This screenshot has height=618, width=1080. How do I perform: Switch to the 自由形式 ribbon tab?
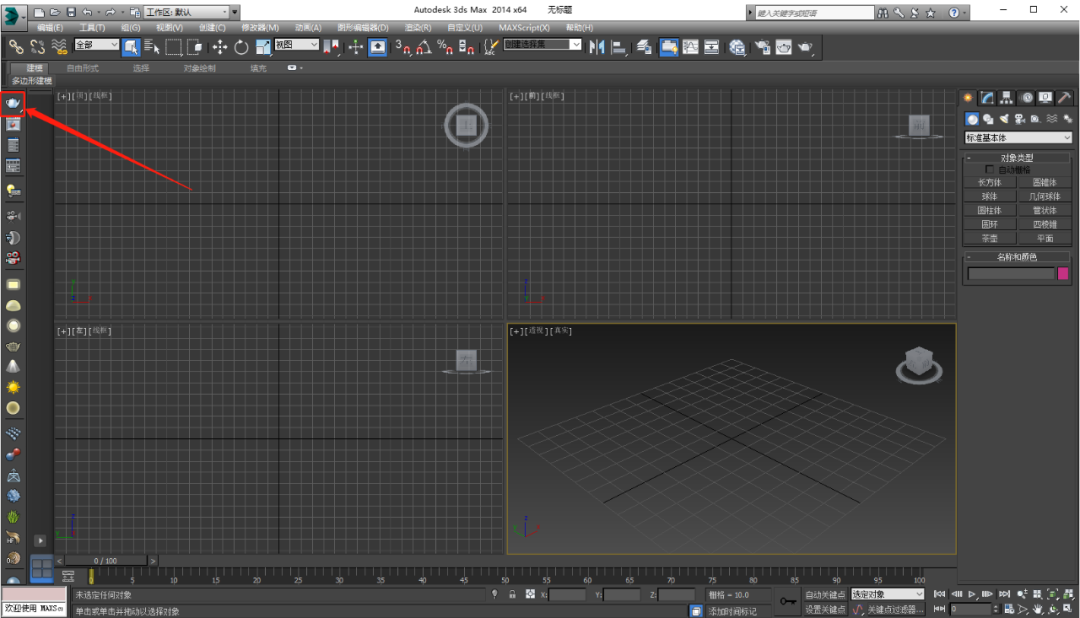pyautogui.click(x=83, y=68)
